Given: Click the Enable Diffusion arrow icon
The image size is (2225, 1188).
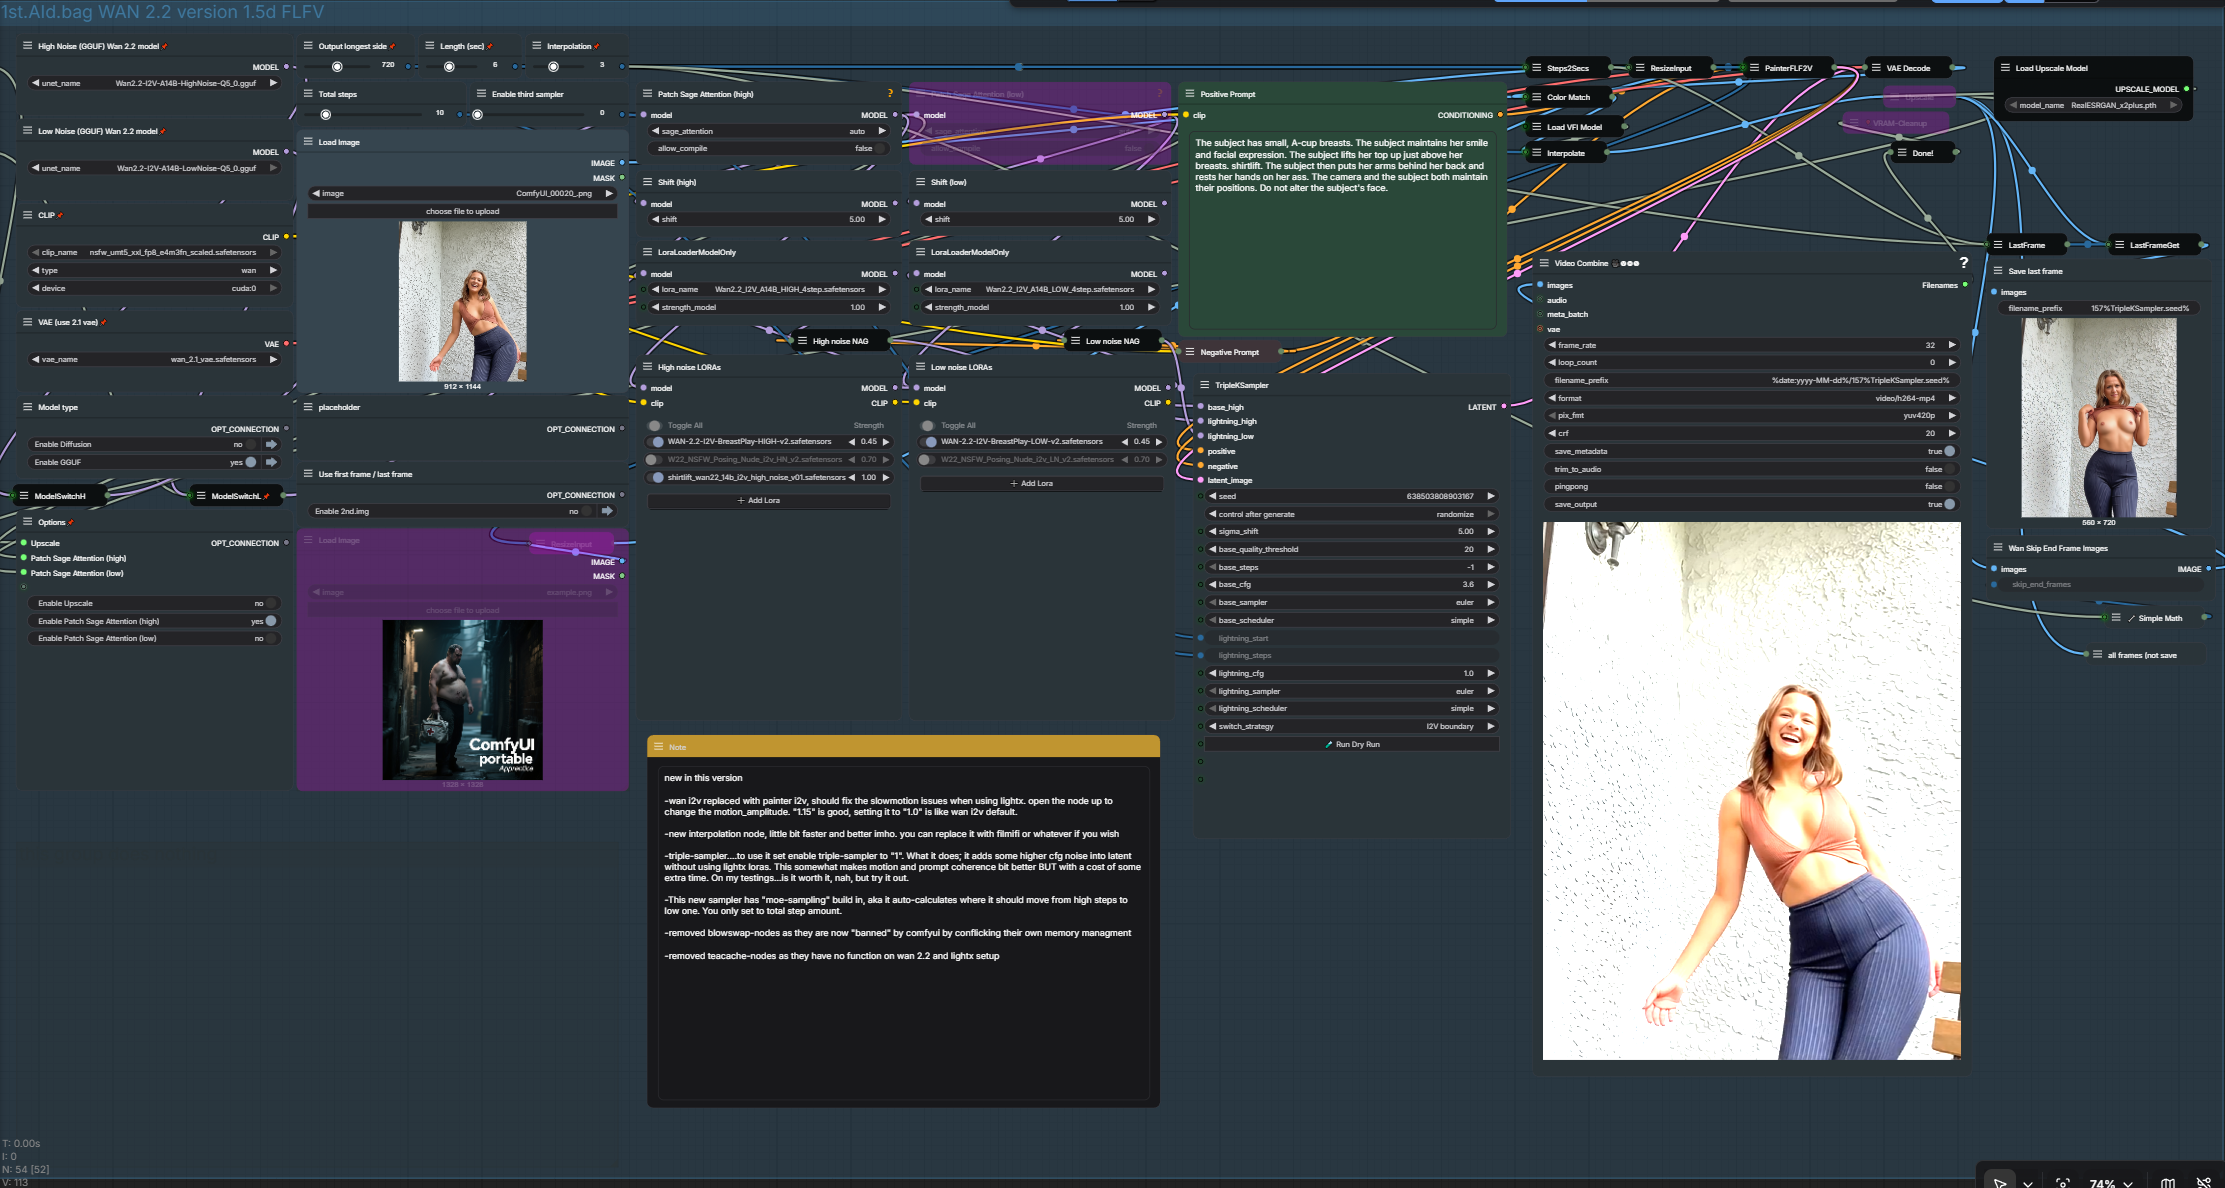Looking at the screenshot, I should pyautogui.click(x=271, y=444).
